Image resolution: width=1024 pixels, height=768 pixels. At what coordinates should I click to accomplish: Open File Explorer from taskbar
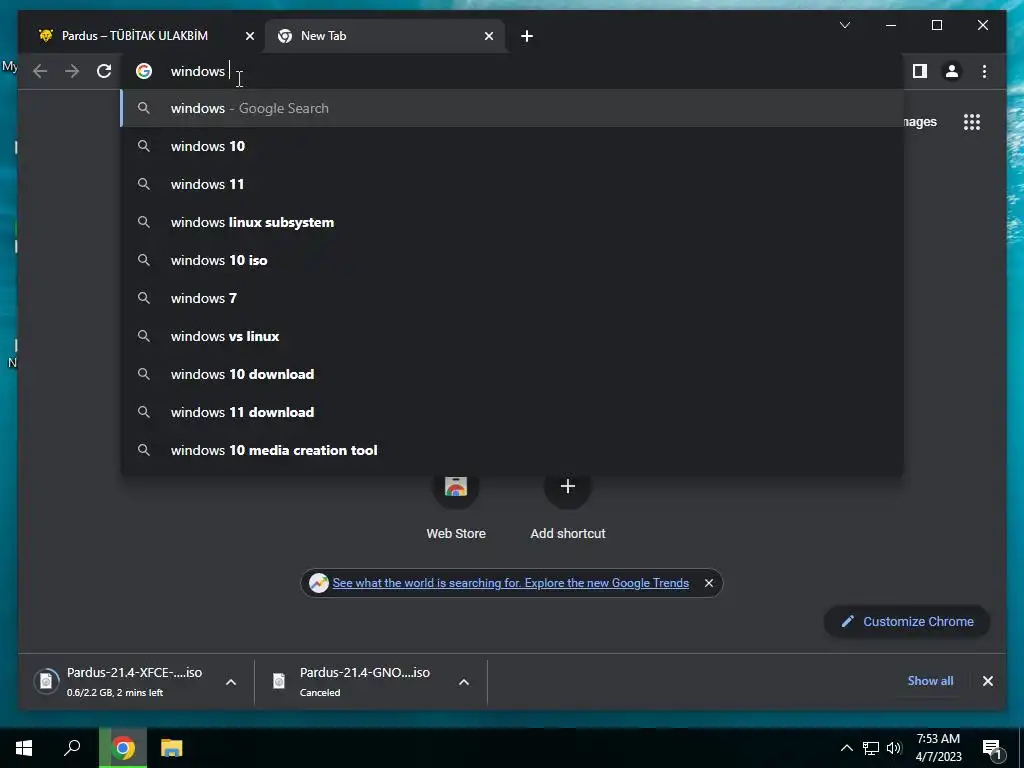coord(171,748)
